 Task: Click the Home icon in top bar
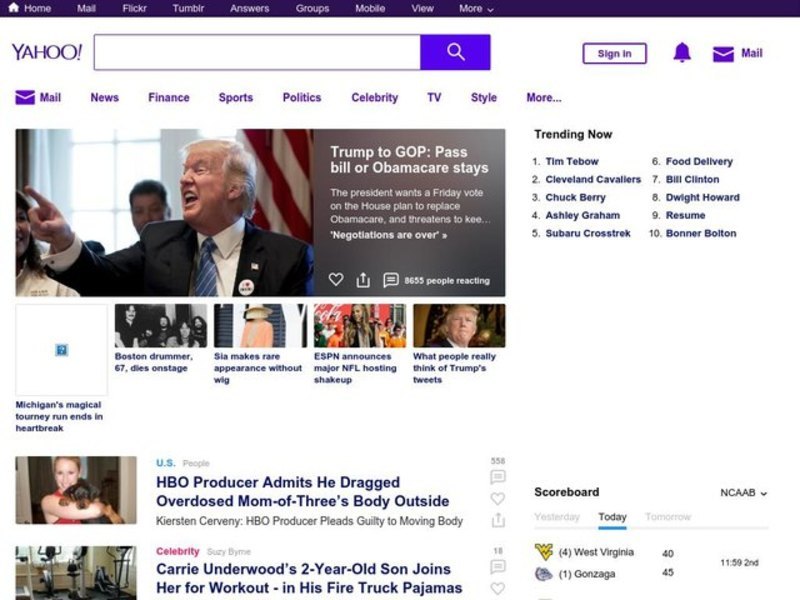coord(14,8)
